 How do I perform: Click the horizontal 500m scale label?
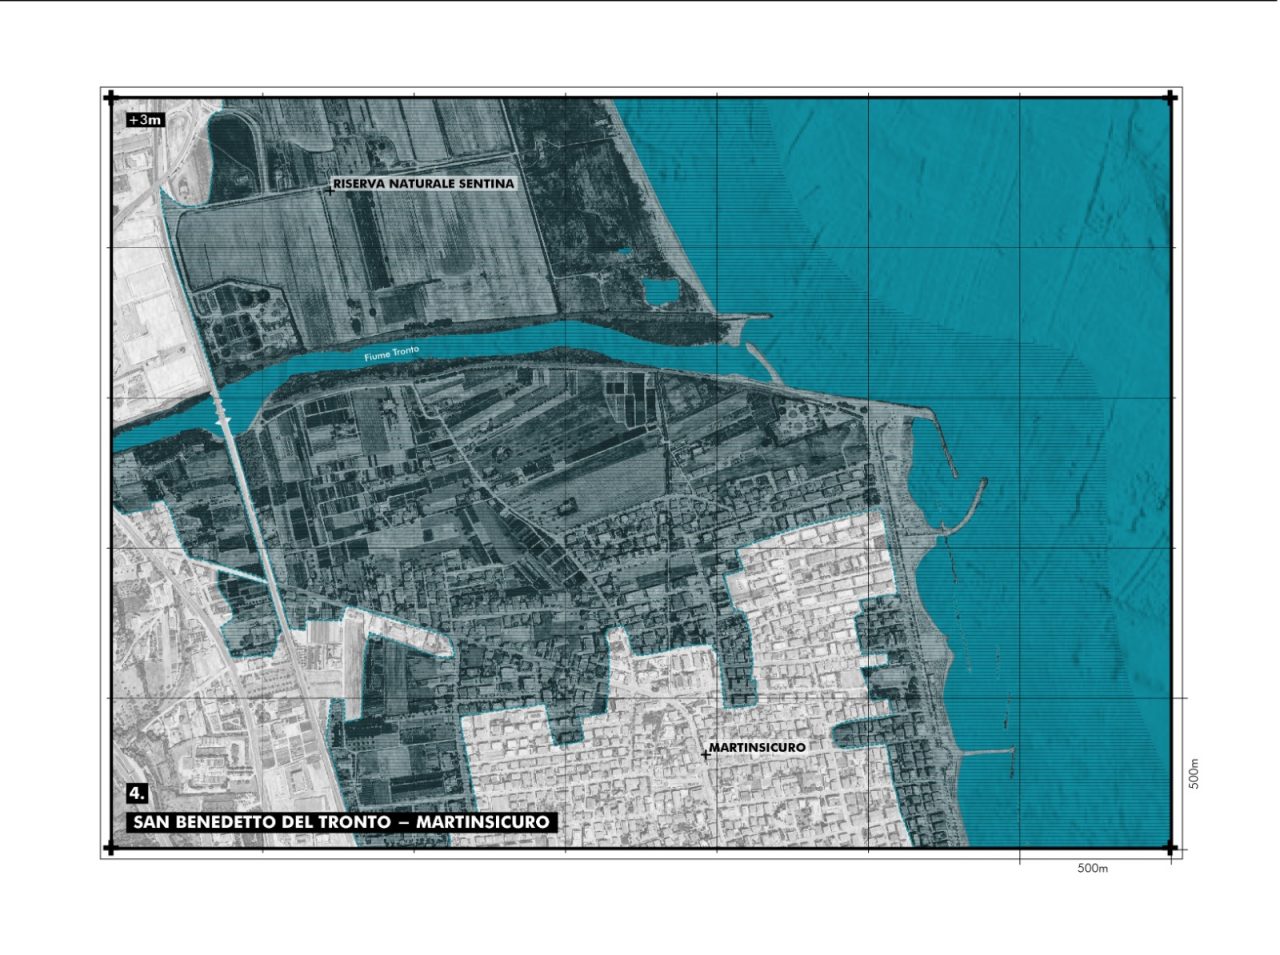[x=1093, y=868]
